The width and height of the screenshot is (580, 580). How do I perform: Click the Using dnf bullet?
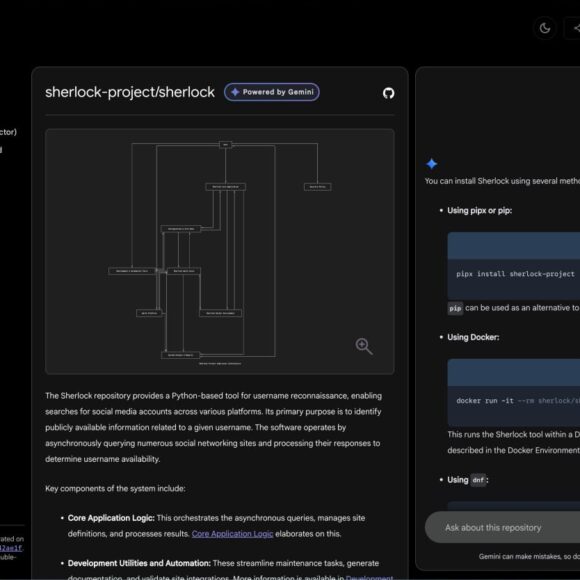(x=468, y=480)
